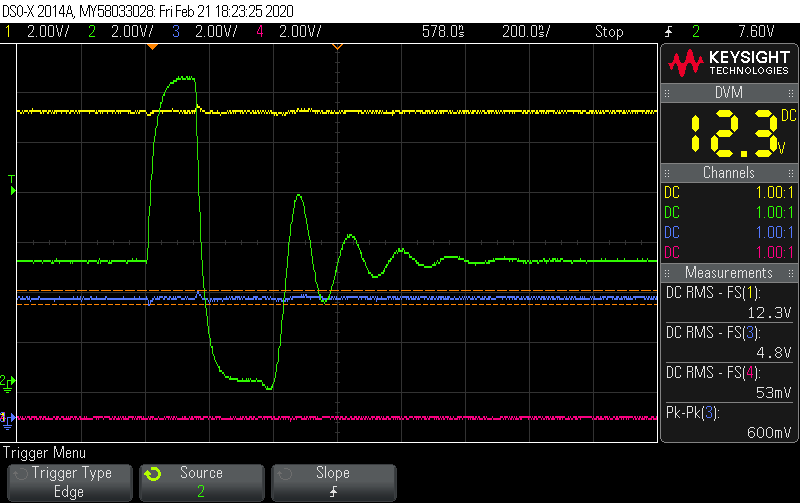Viewport: 800px width, 503px height.
Task: Select the DC RMS - FS(4) measurement
Action: coord(729,383)
